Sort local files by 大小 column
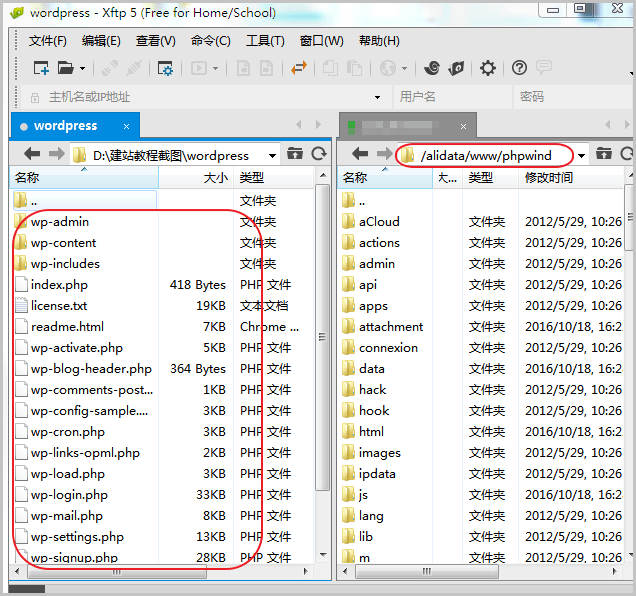 pyautogui.click(x=215, y=177)
